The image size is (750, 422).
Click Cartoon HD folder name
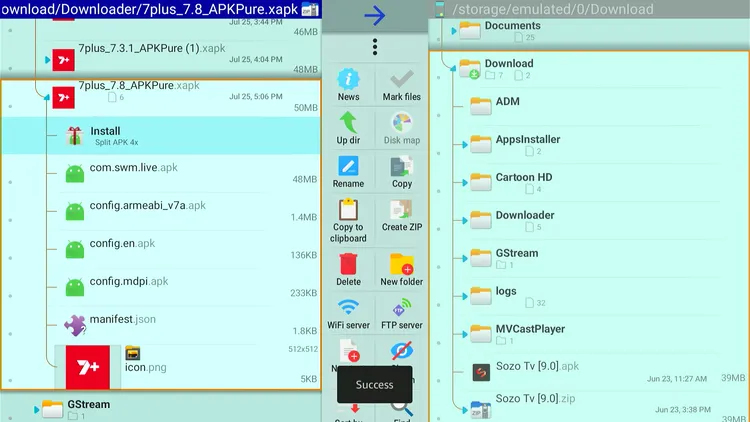click(x=524, y=178)
